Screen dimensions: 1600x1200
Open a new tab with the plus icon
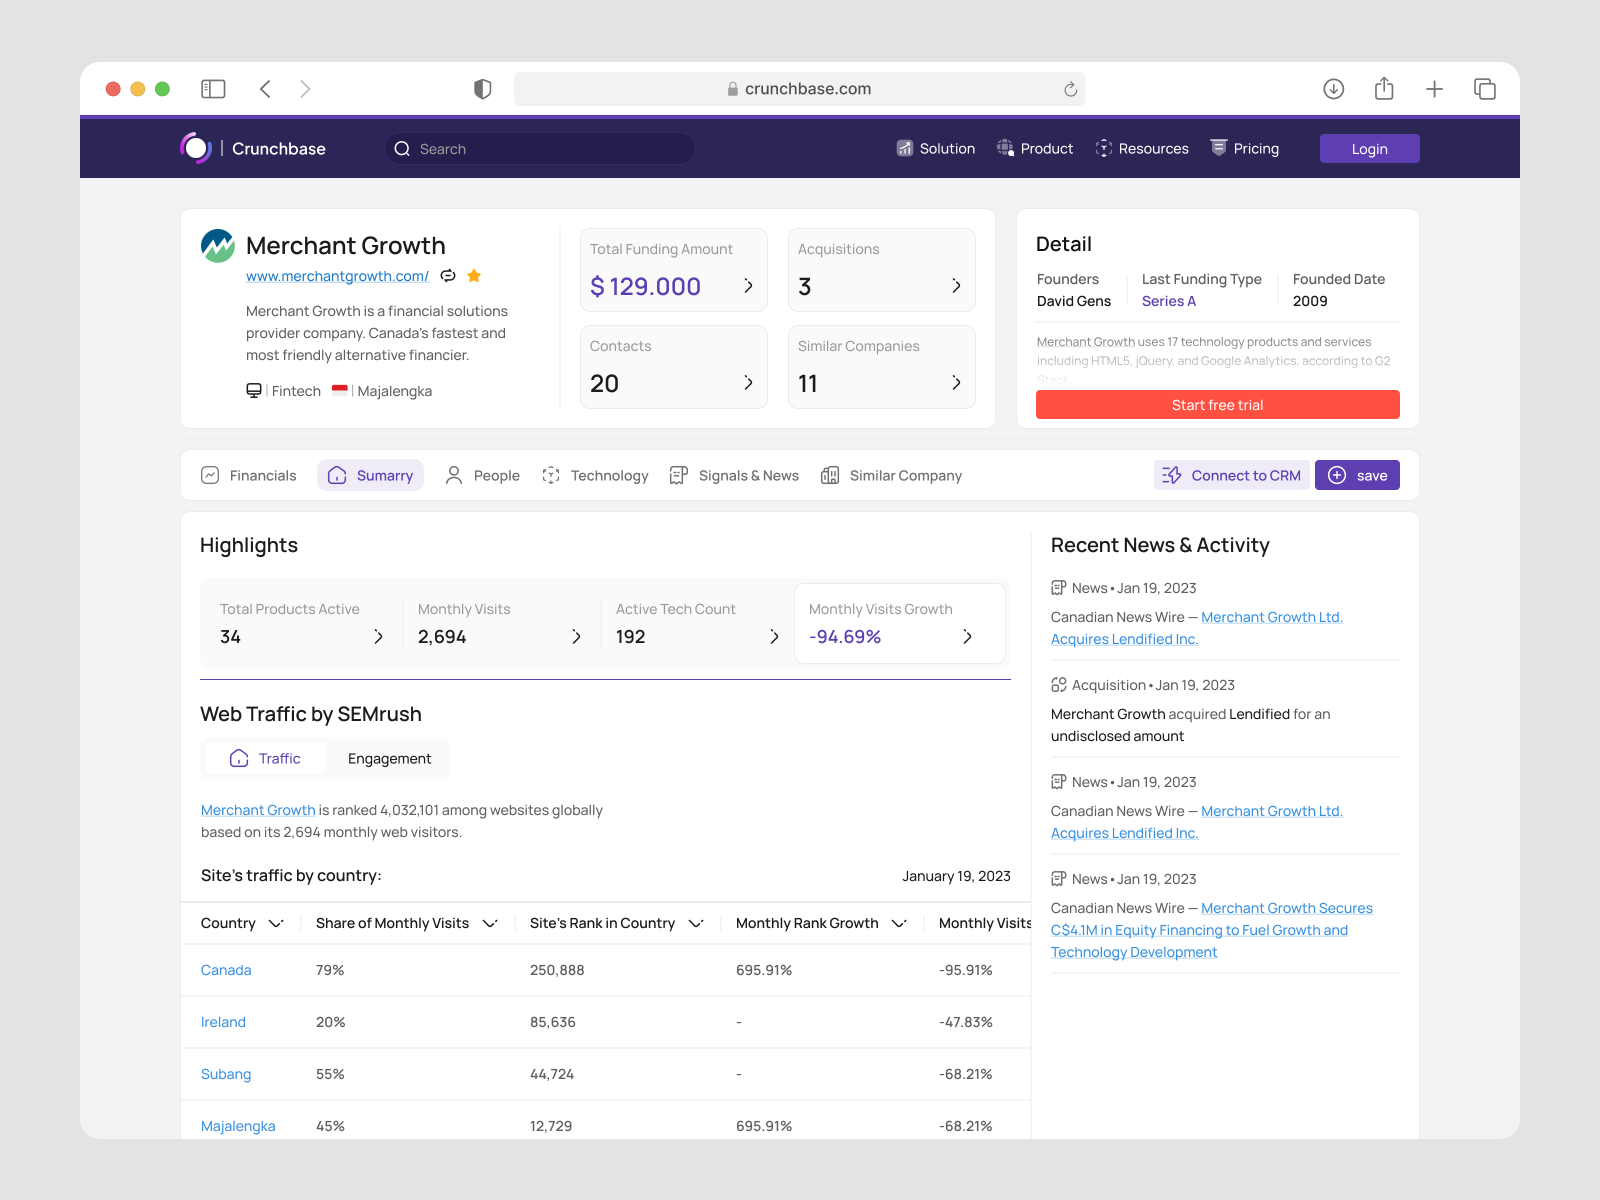pyautogui.click(x=1434, y=89)
